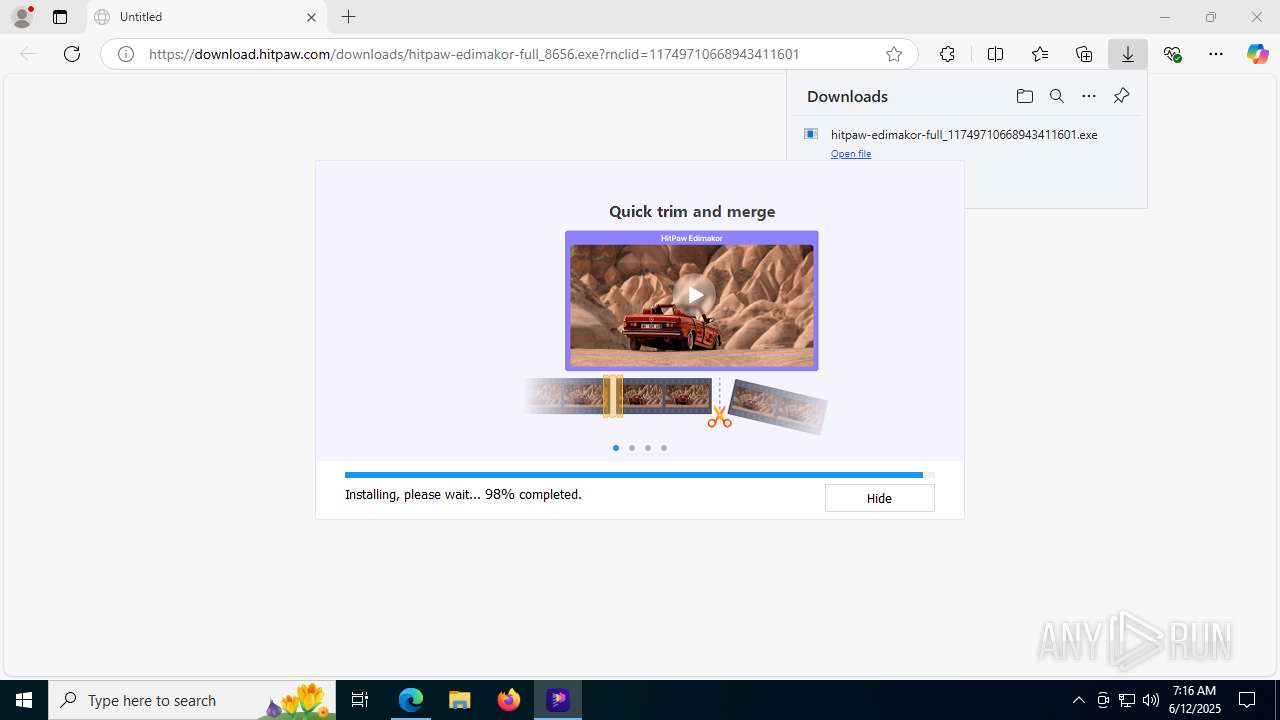This screenshot has width=1280, height=720.
Task: Click the taskbar search box
Action: 192,700
